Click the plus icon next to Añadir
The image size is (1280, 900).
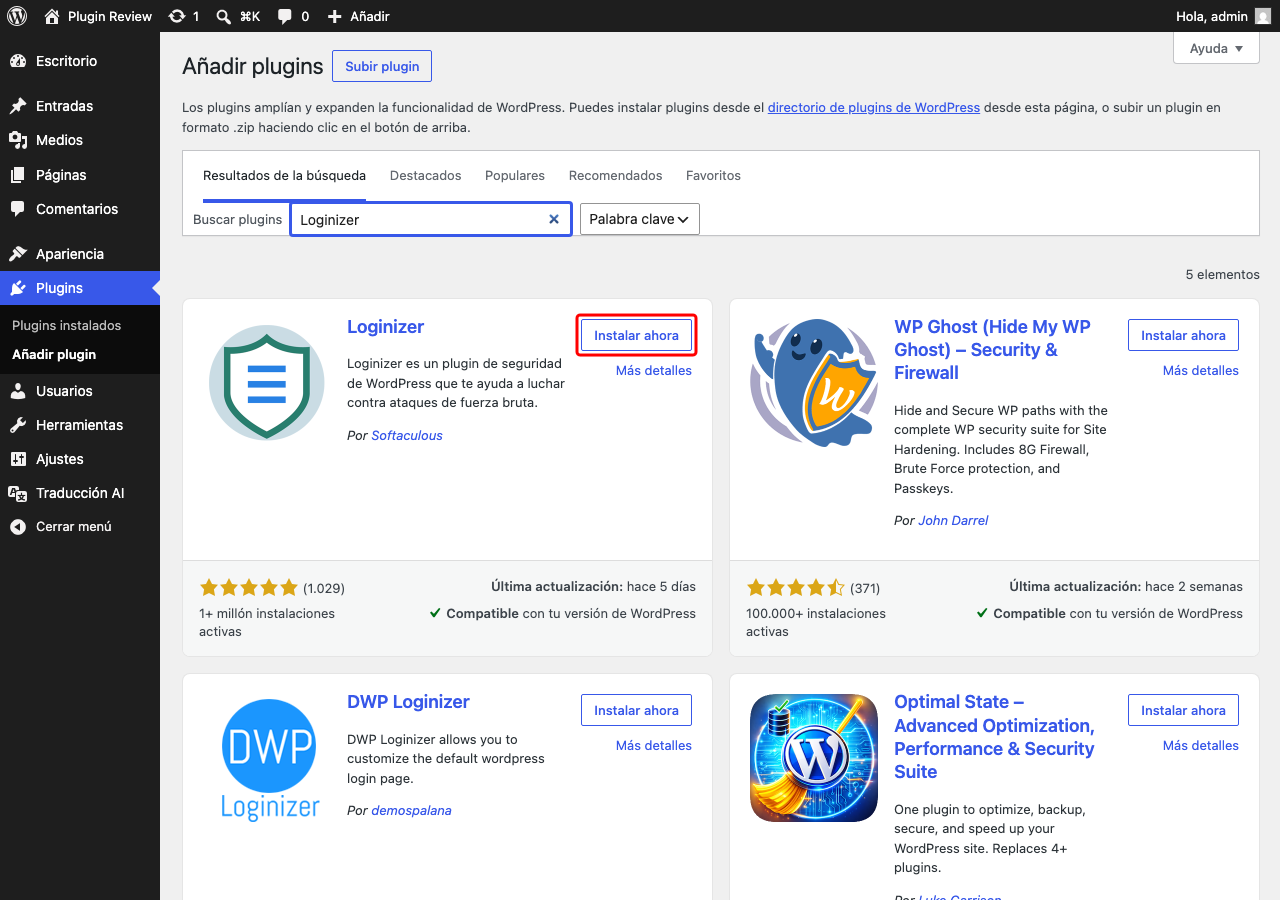tap(335, 16)
